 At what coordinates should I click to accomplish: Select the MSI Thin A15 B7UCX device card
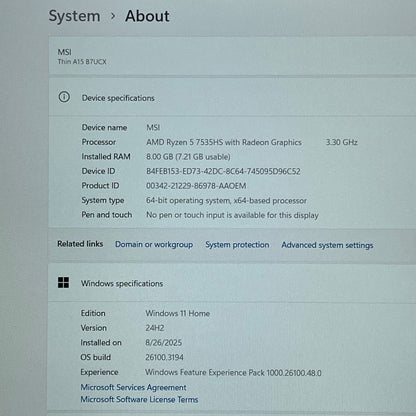point(232,56)
